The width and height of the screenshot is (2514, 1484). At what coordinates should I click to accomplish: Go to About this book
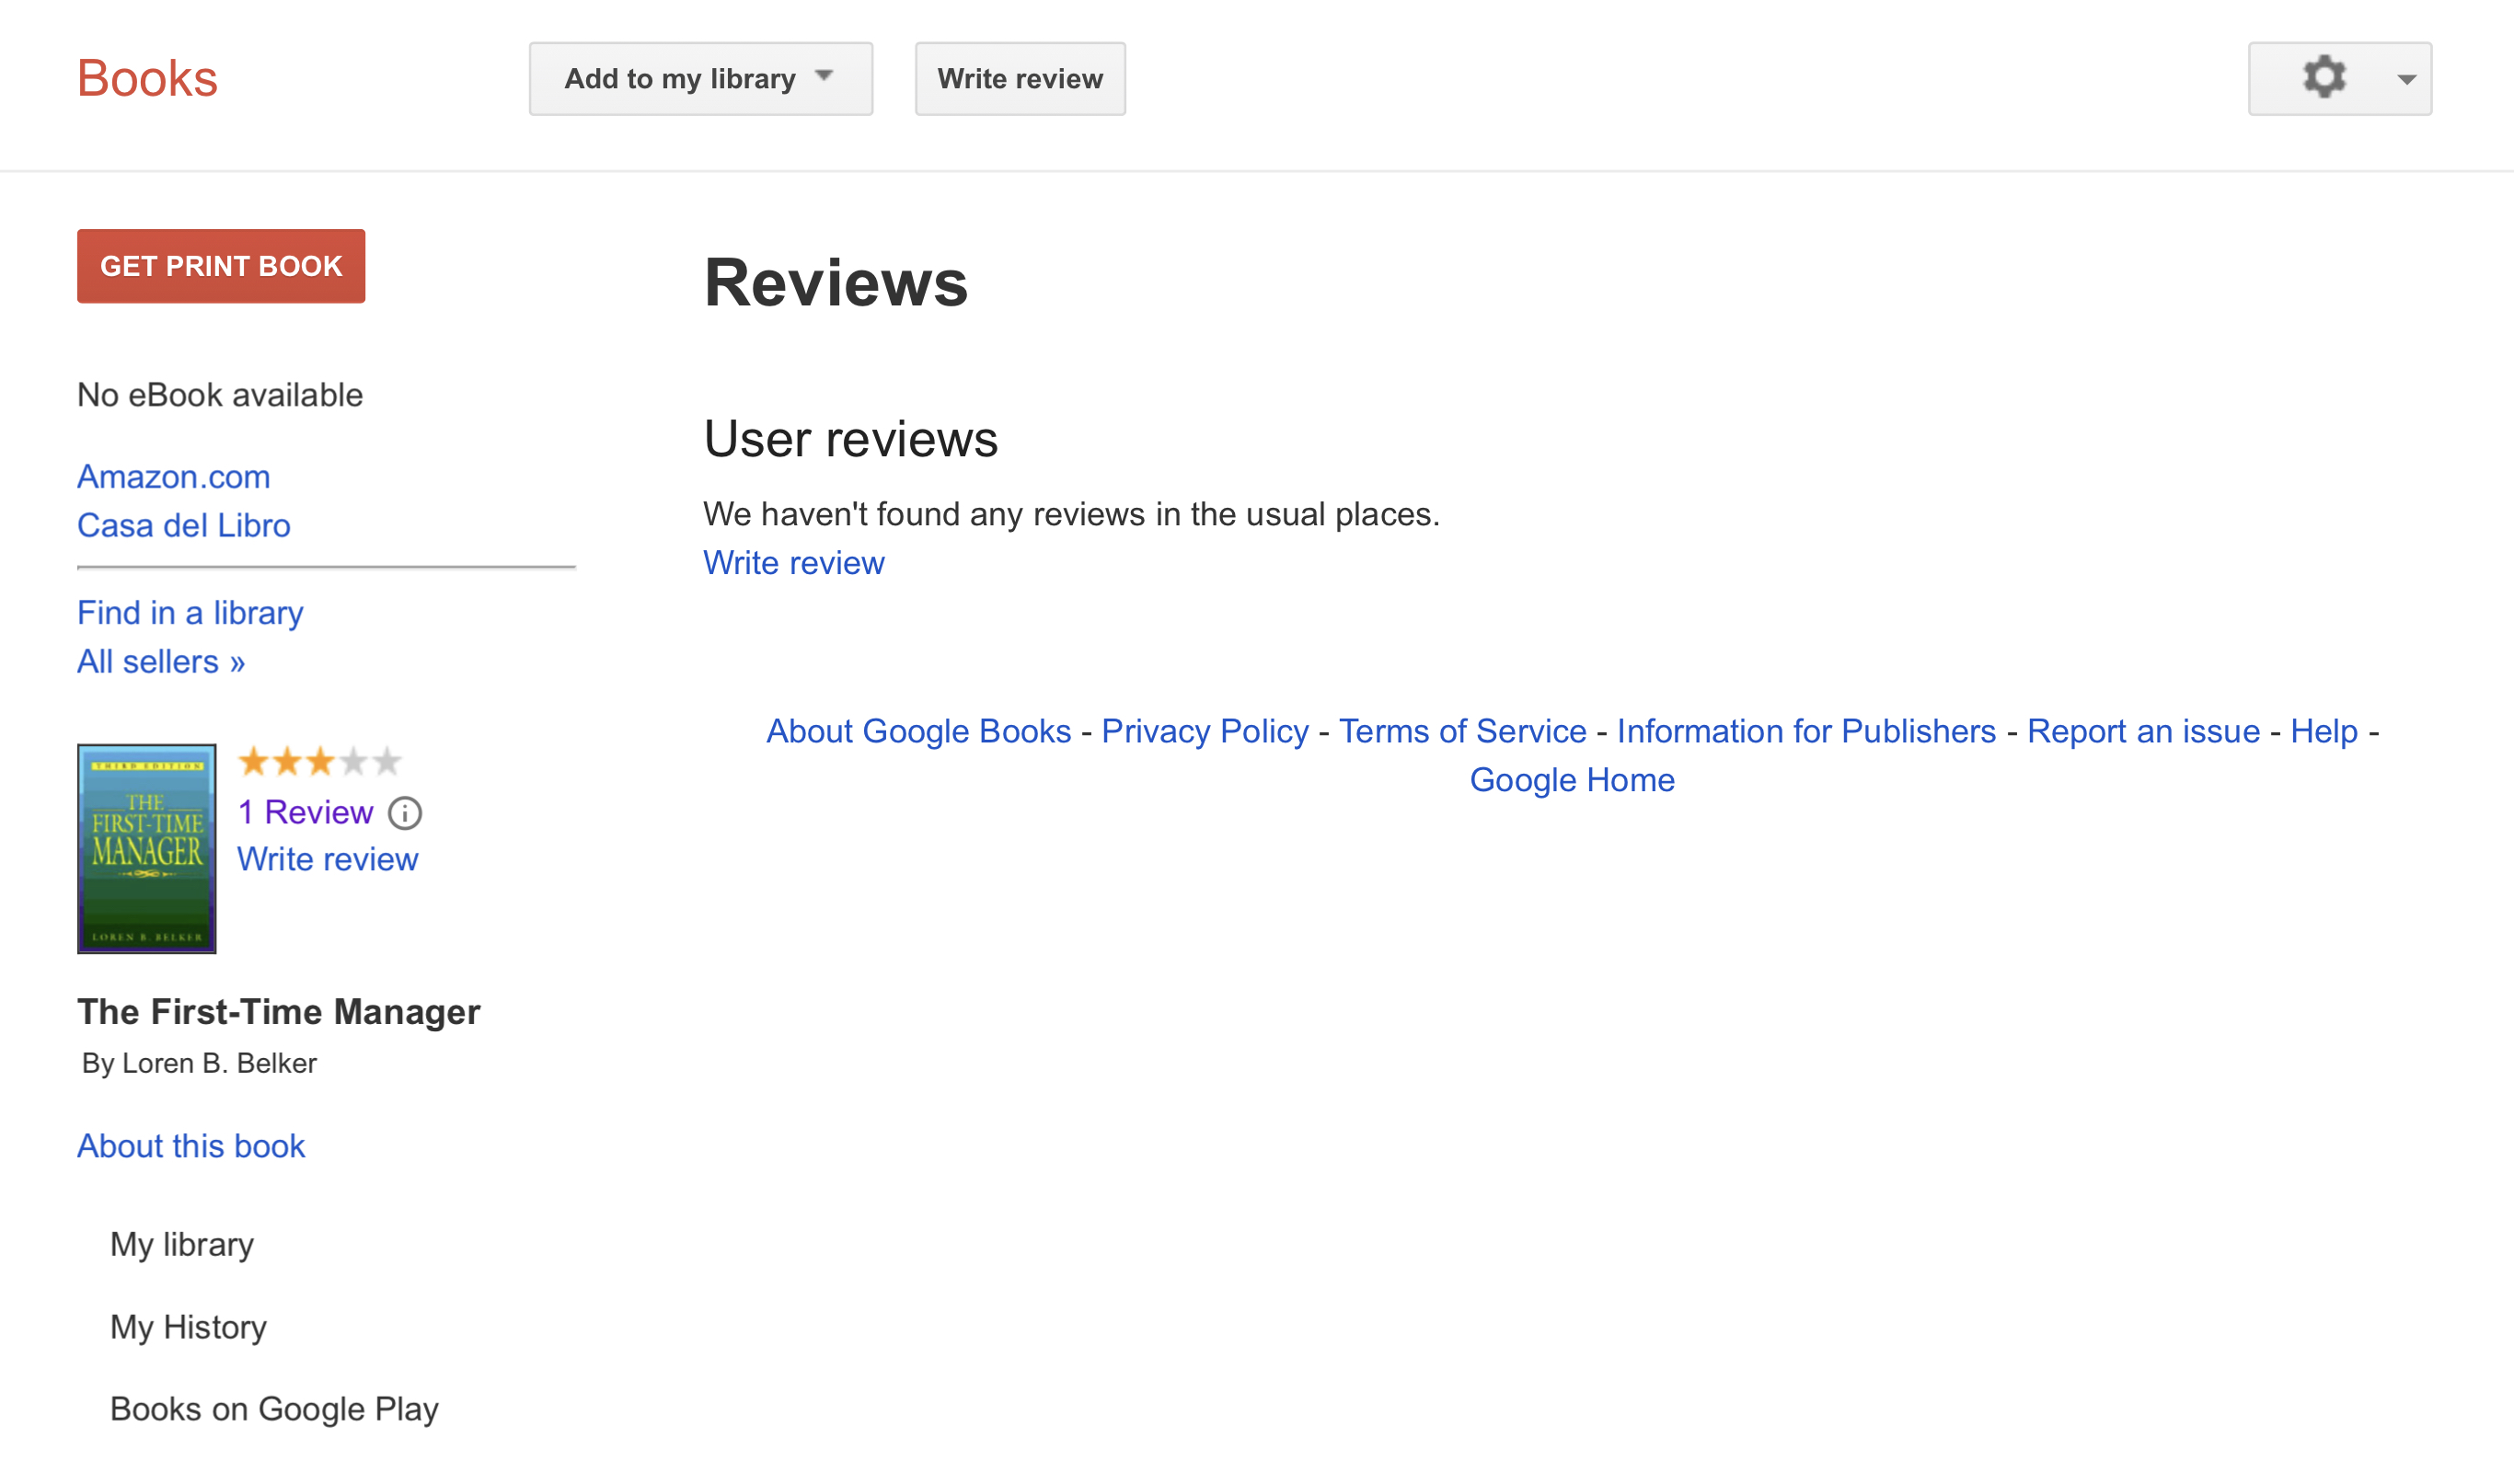[191, 1146]
